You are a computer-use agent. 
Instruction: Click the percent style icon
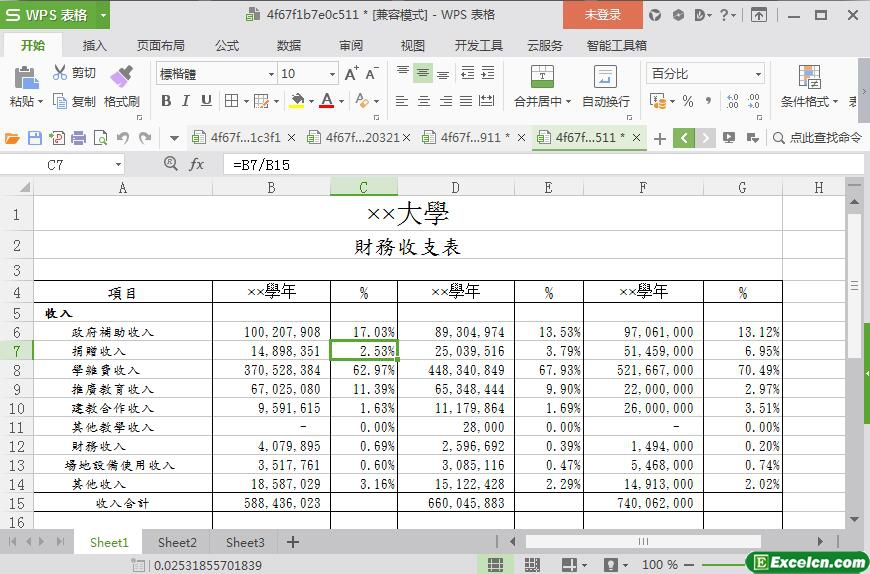pos(688,101)
